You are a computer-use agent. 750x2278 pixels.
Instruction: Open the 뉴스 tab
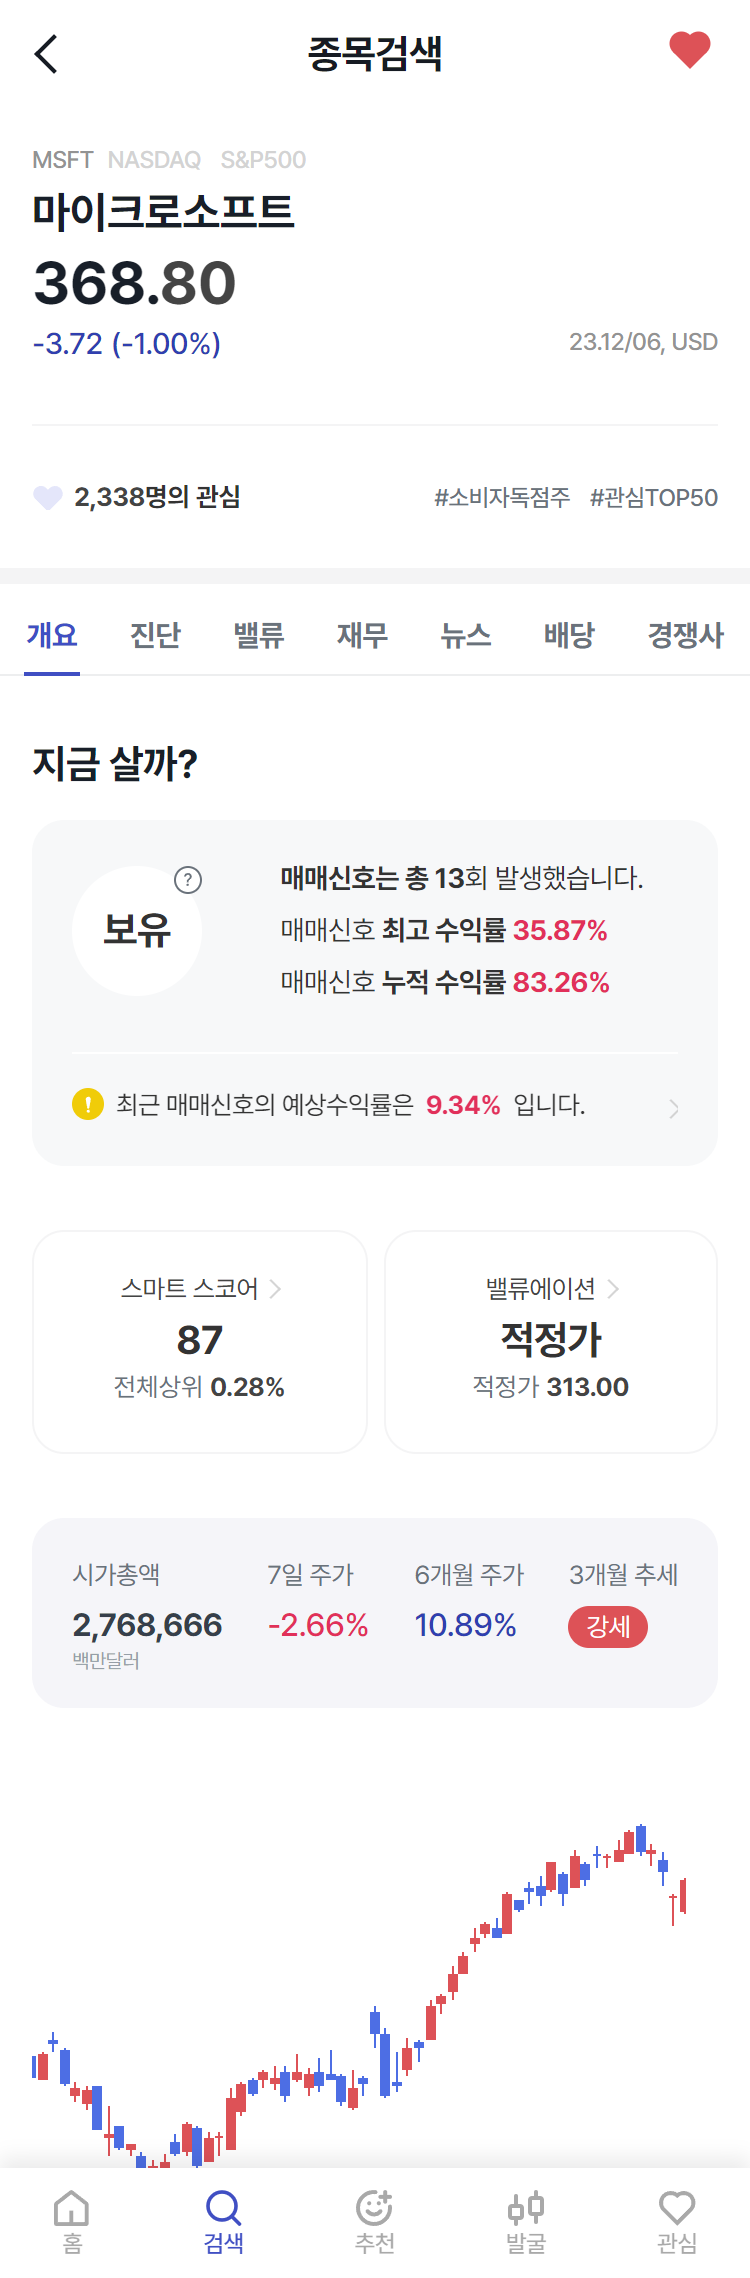(466, 635)
